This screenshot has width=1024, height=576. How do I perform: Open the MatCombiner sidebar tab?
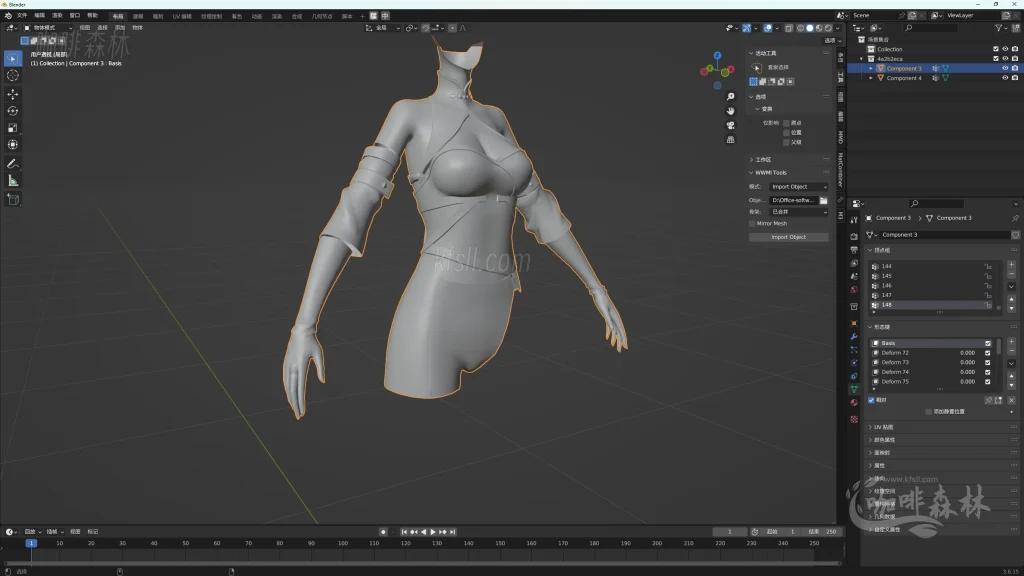[840, 170]
